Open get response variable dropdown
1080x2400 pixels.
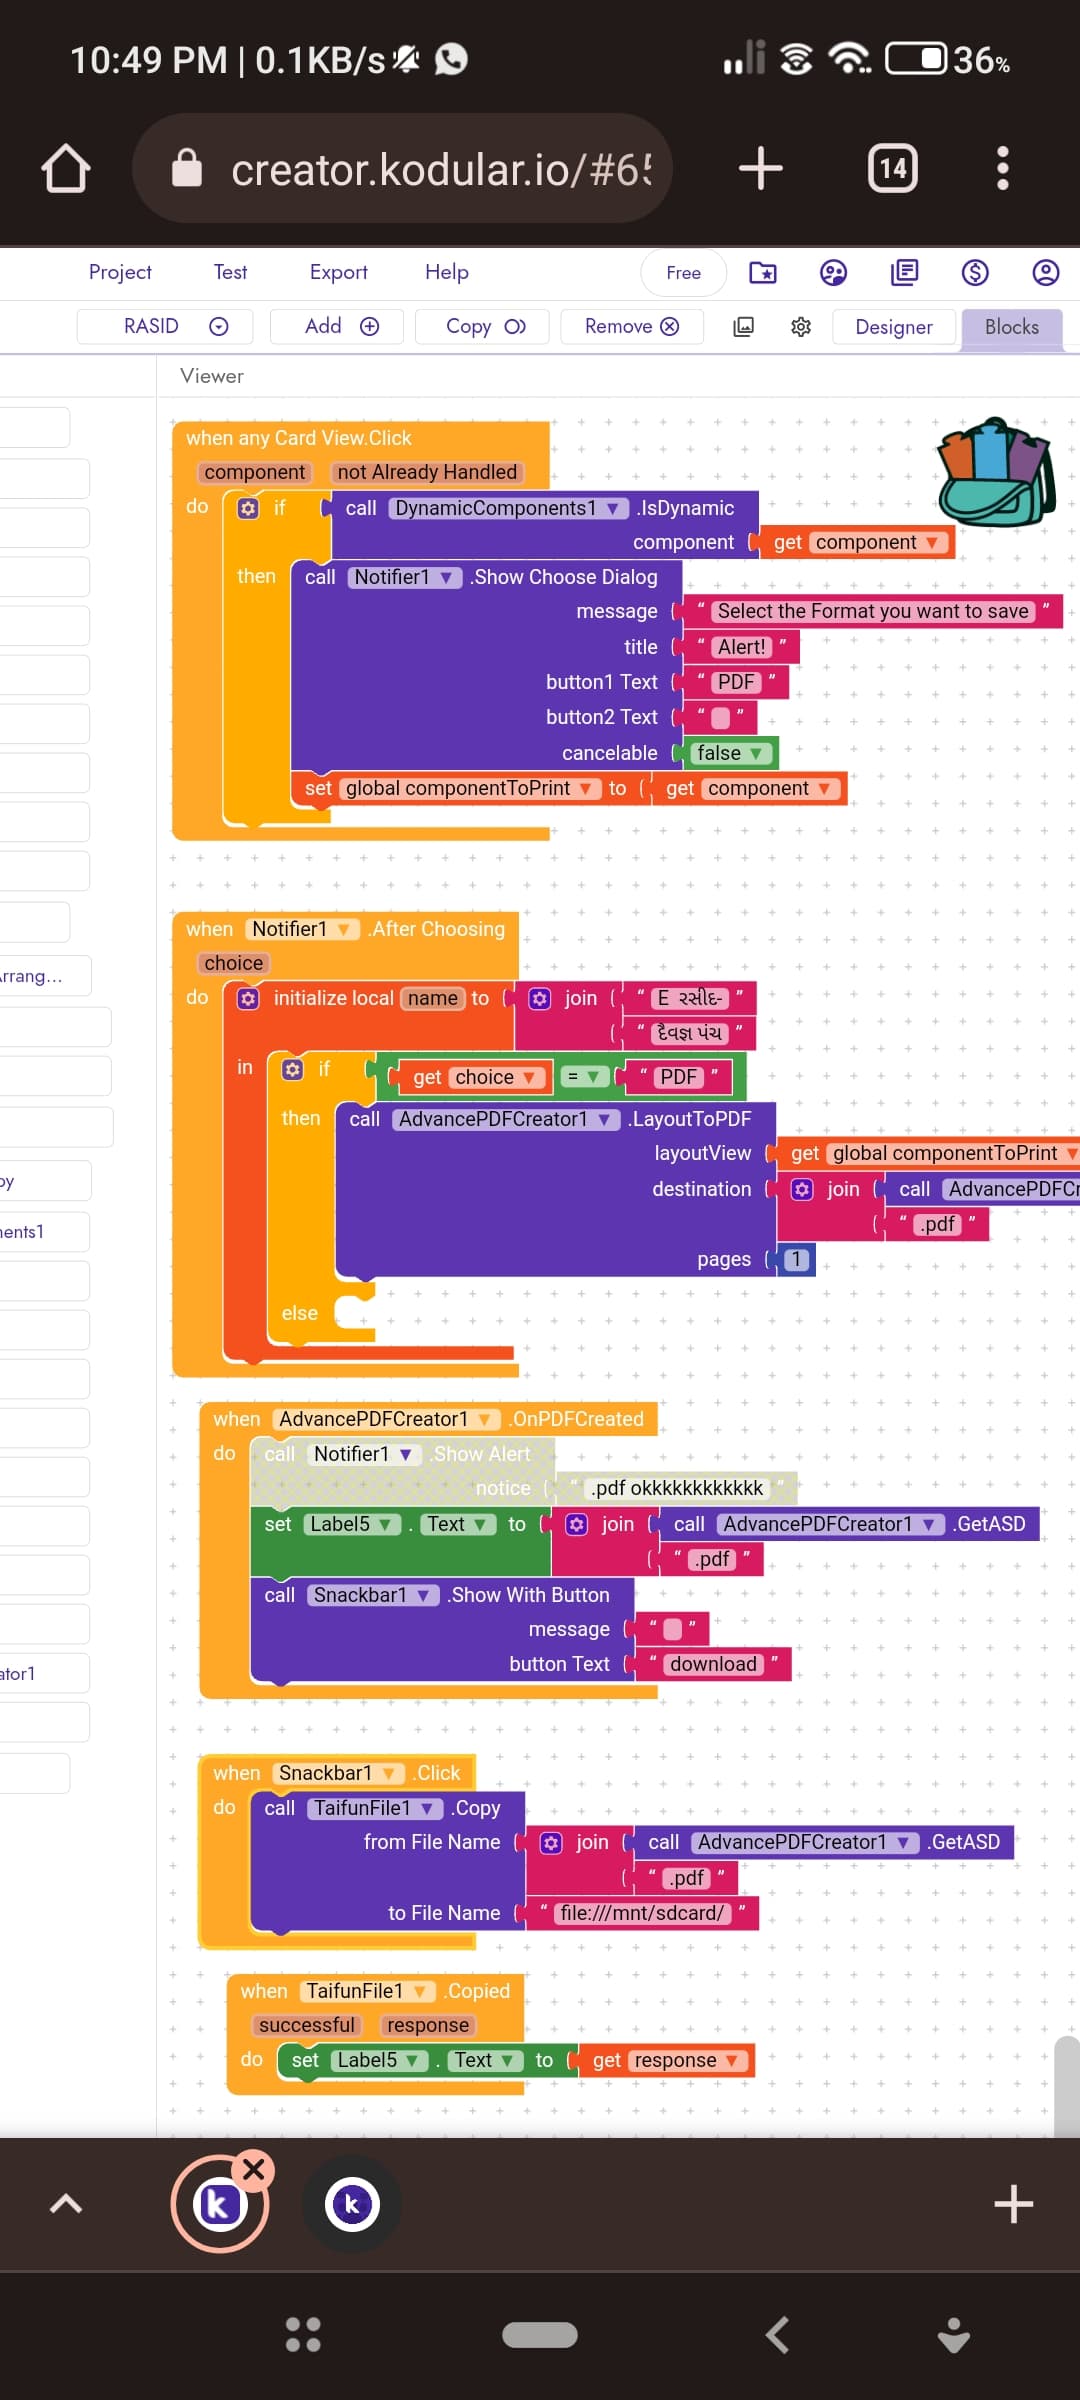click(688, 2060)
